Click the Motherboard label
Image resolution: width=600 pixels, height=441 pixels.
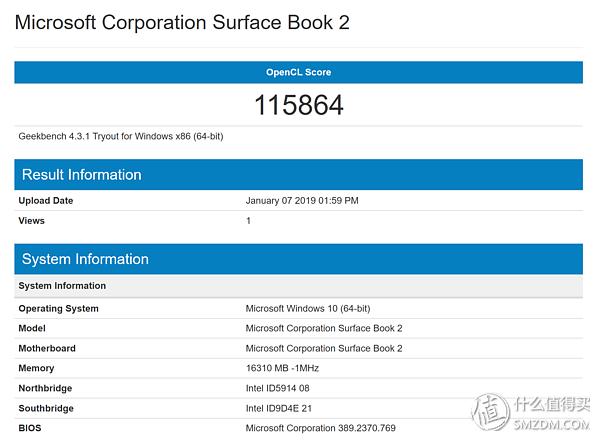pyautogui.click(x=47, y=348)
